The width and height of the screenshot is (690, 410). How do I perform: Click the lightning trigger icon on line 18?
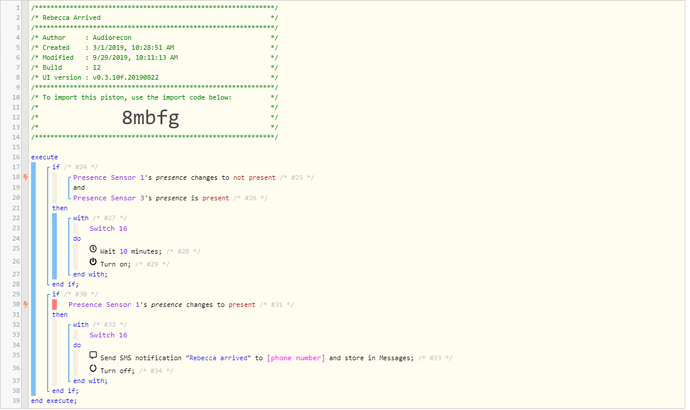tap(26, 177)
